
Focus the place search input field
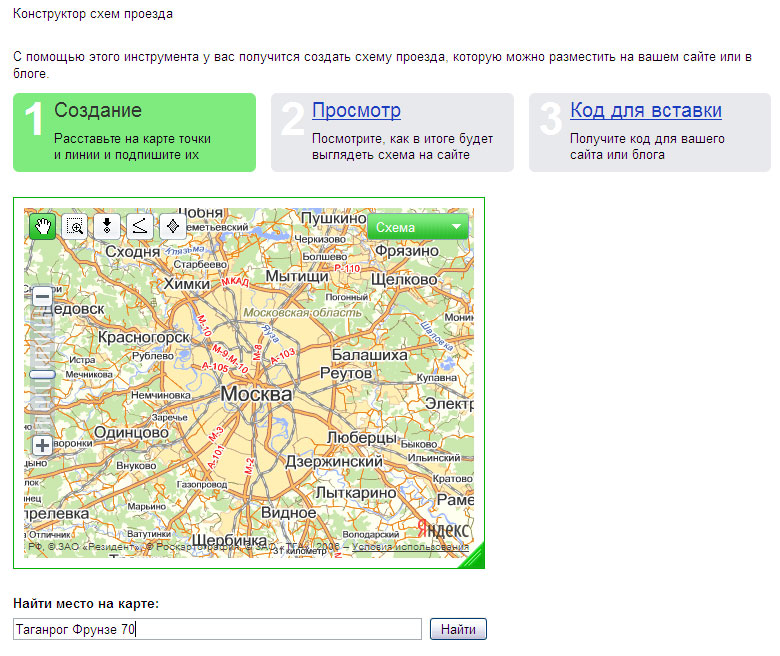[217, 629]
